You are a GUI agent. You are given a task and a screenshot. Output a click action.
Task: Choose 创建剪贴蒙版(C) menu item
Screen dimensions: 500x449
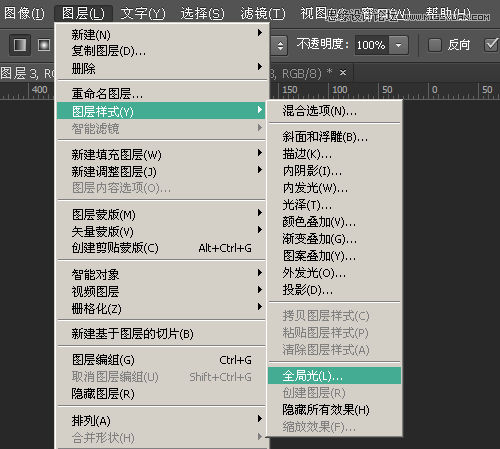coord(162,248)
